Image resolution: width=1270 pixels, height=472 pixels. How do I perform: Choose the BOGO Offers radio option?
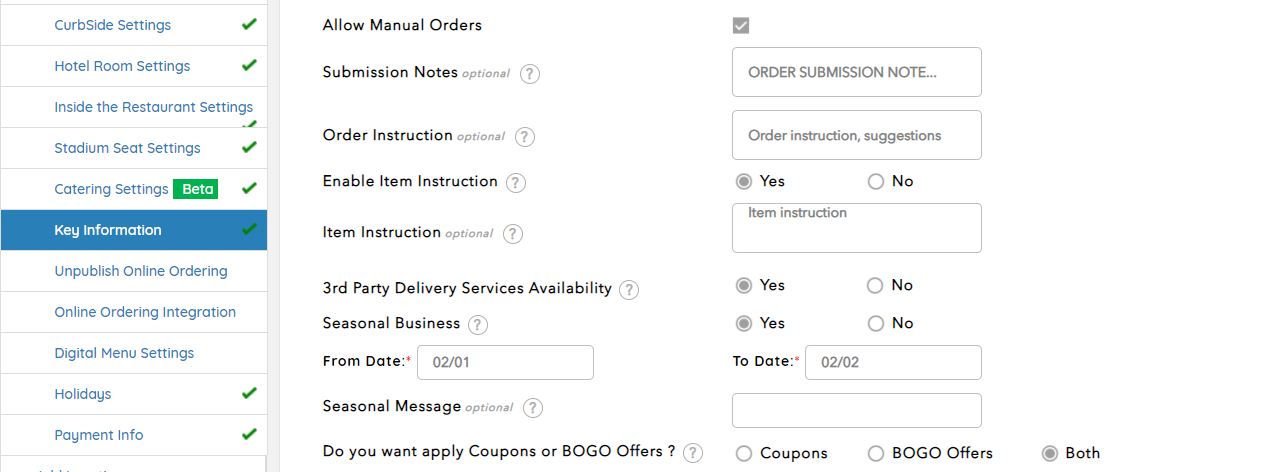click(876, 454)
